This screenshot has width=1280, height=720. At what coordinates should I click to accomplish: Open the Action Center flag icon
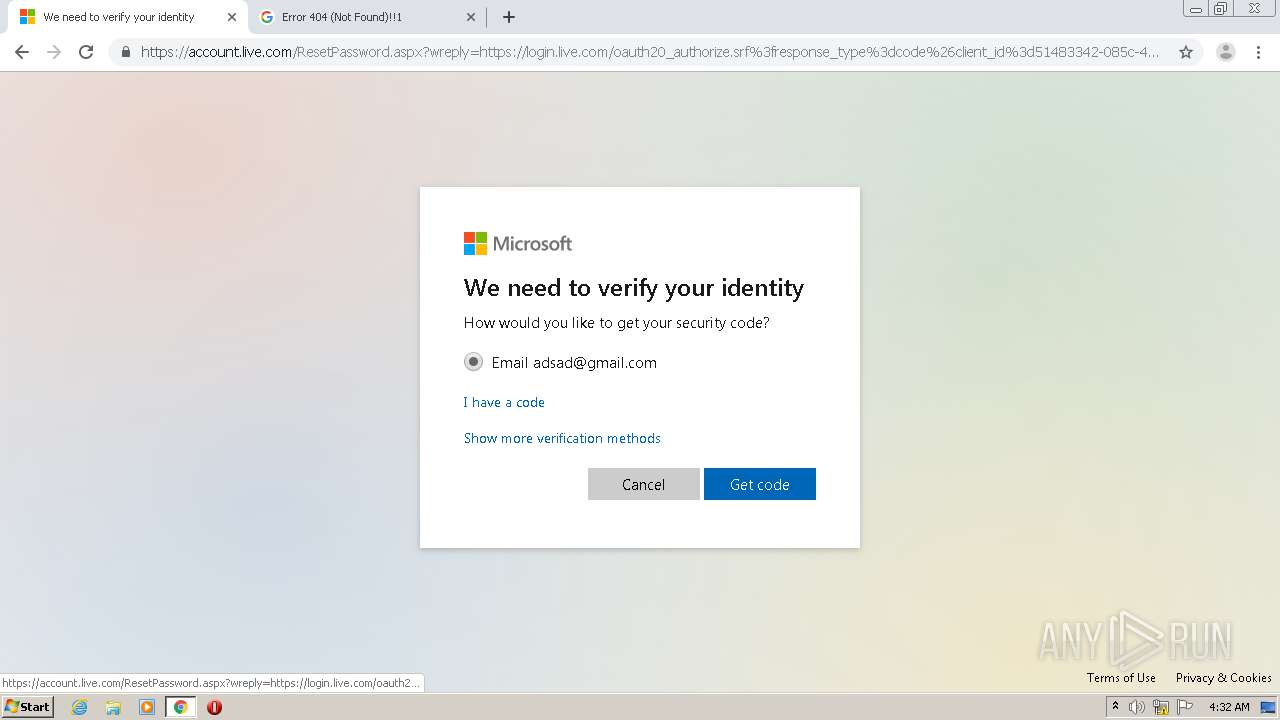coord(1185,707)
